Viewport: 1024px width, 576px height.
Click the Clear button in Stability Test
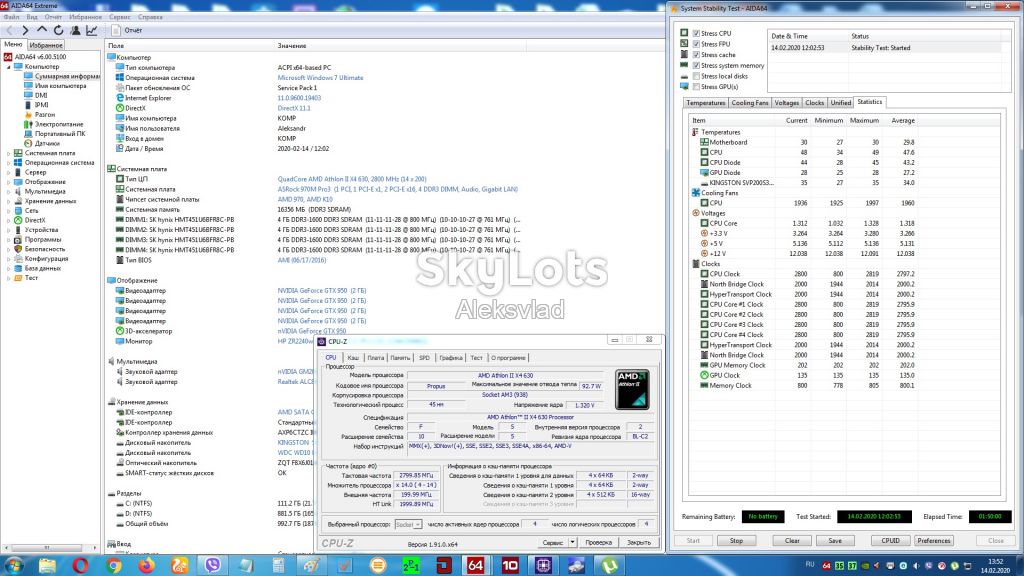pos(792,541)
